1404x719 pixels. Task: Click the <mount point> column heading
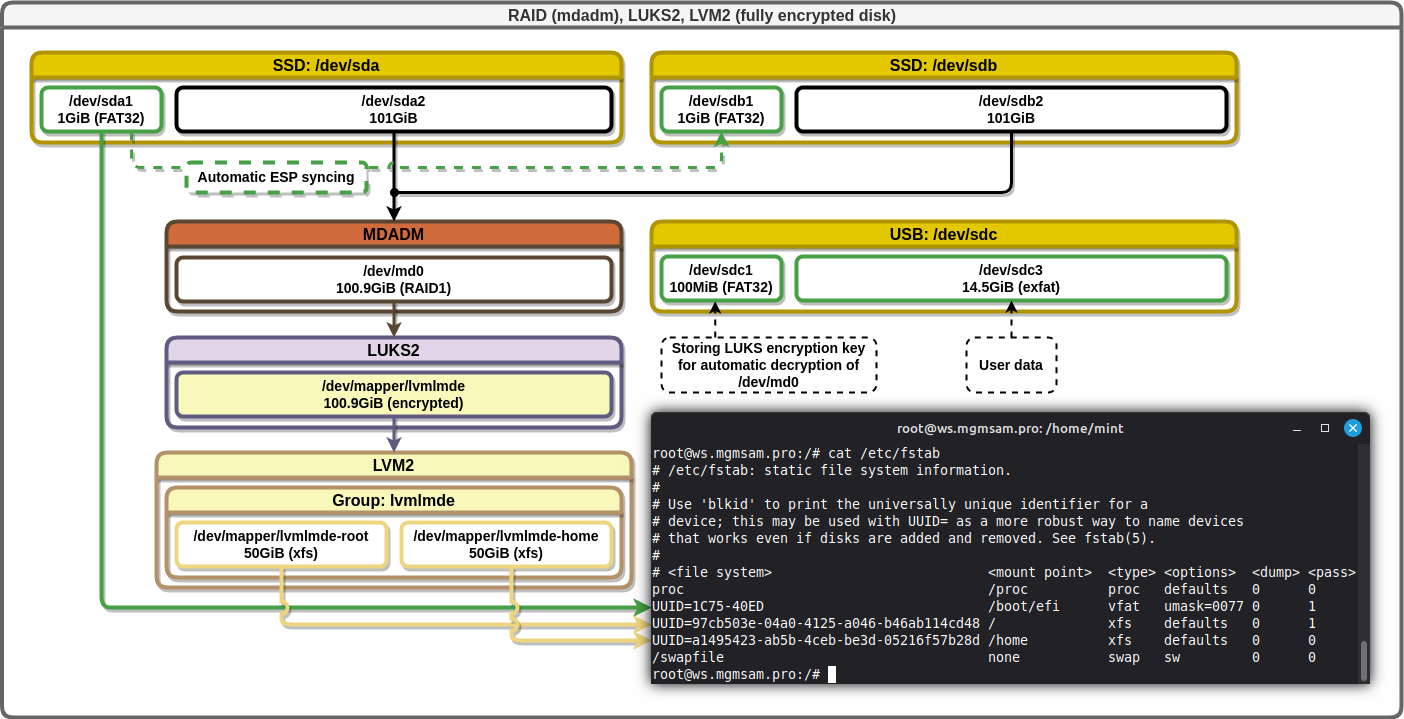[1040, 572]
